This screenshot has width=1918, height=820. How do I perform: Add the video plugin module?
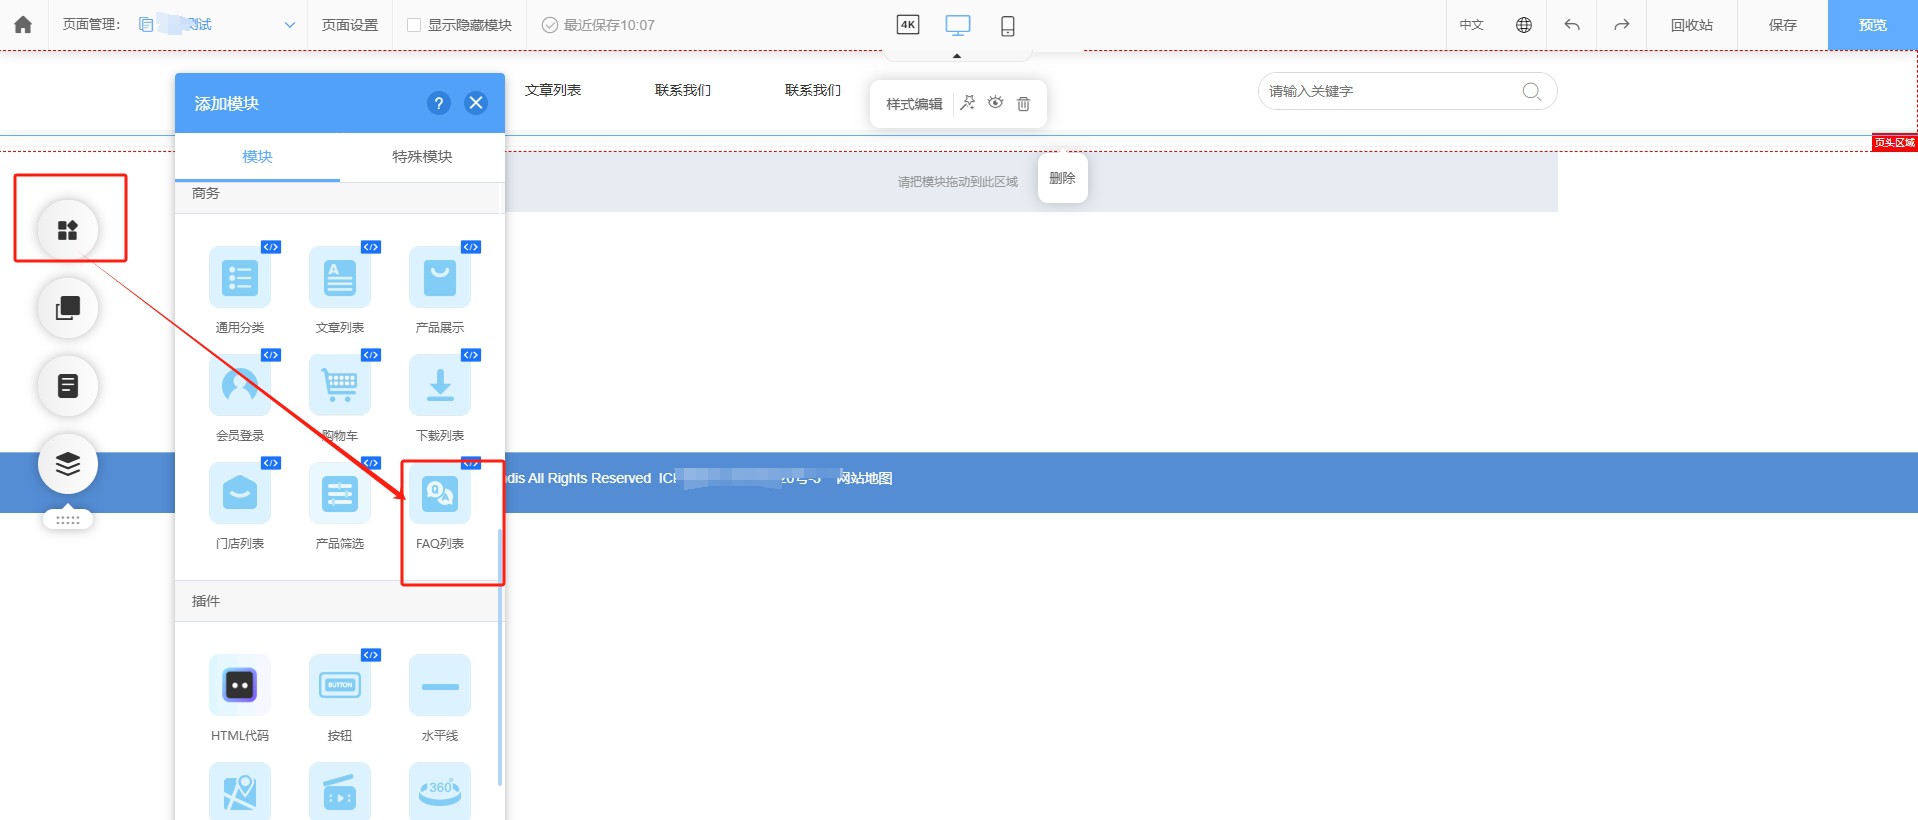[340, 792]
